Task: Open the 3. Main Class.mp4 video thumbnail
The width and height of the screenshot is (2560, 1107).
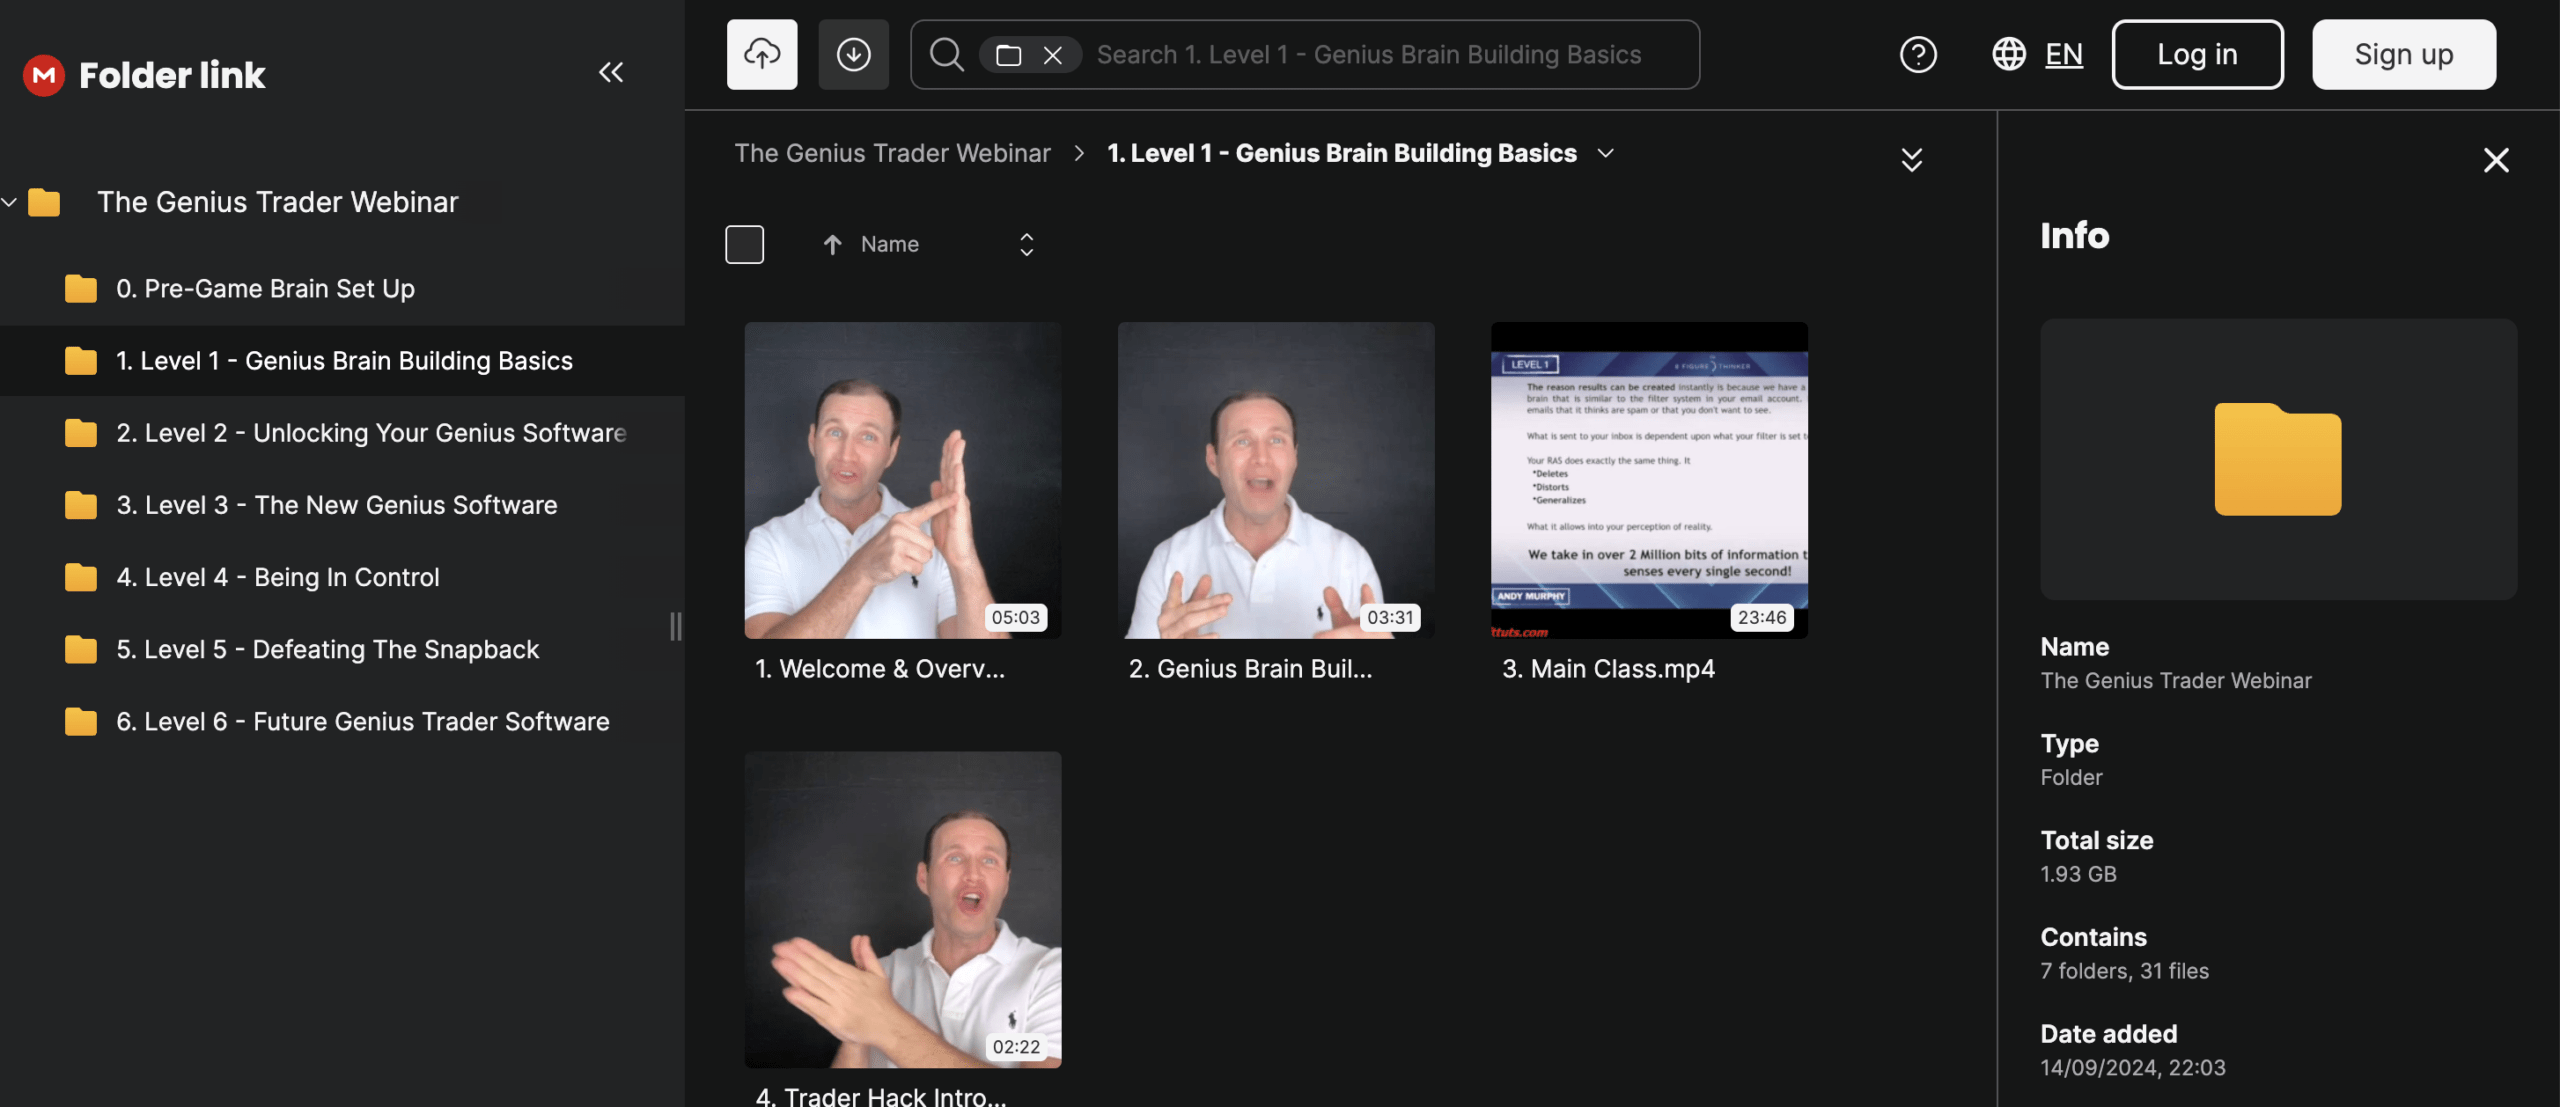Action: (x=1648, y=480)
